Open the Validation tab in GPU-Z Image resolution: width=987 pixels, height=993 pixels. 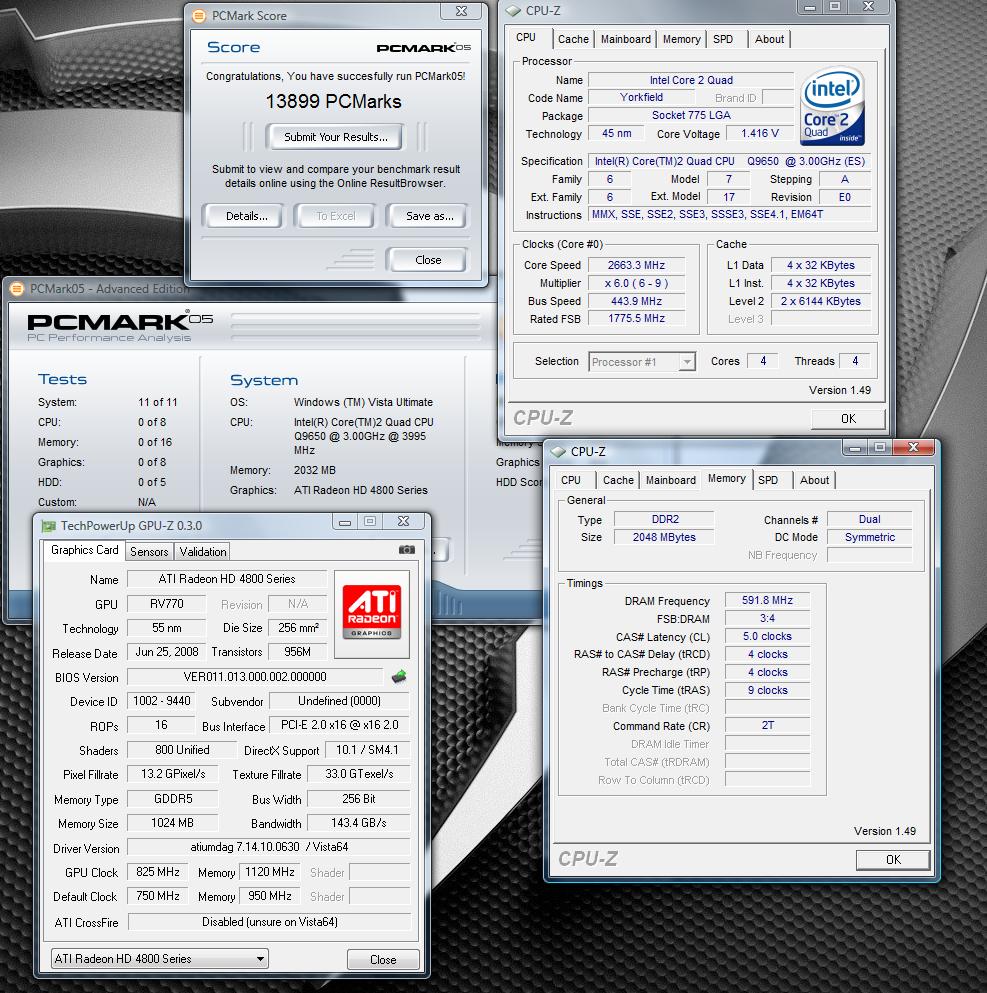pyautogui.click(x=203, y=552)
